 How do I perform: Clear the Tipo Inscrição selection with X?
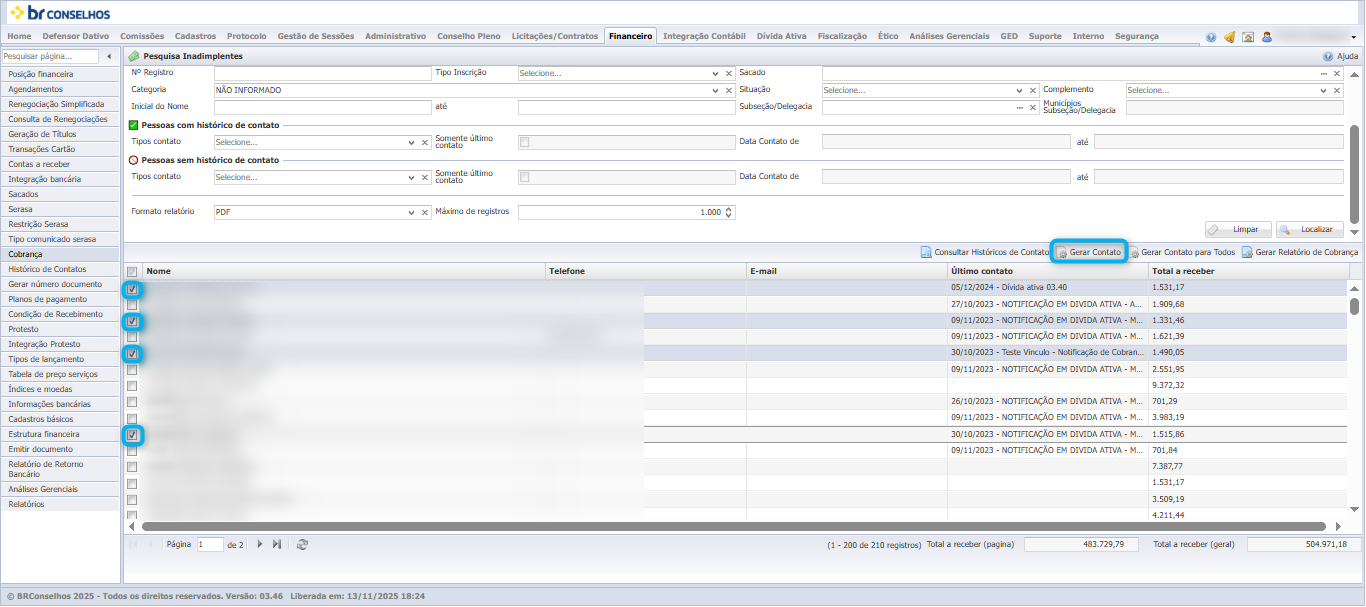click(729, 74)
